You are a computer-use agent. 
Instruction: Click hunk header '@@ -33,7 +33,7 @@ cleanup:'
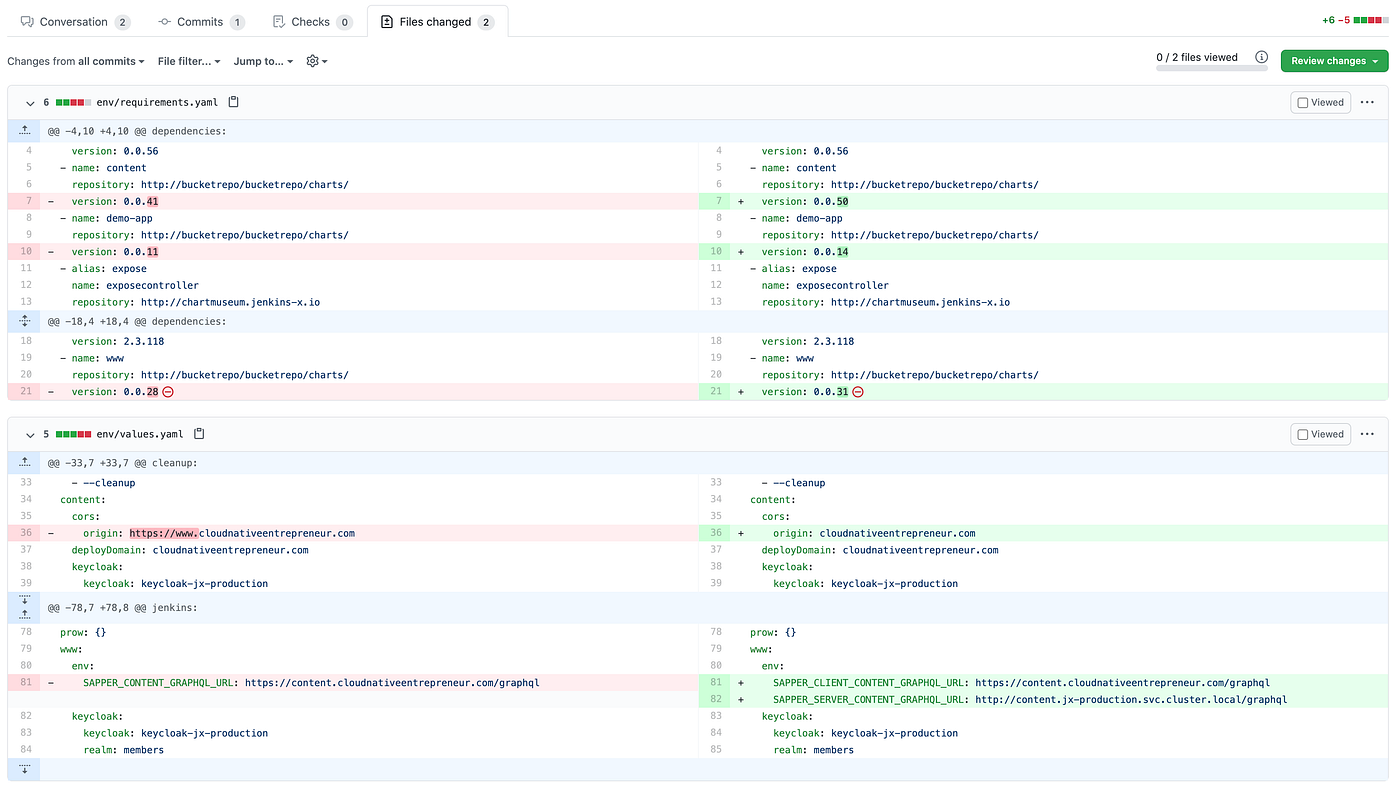pyautogui.click(x=122, y=463)
